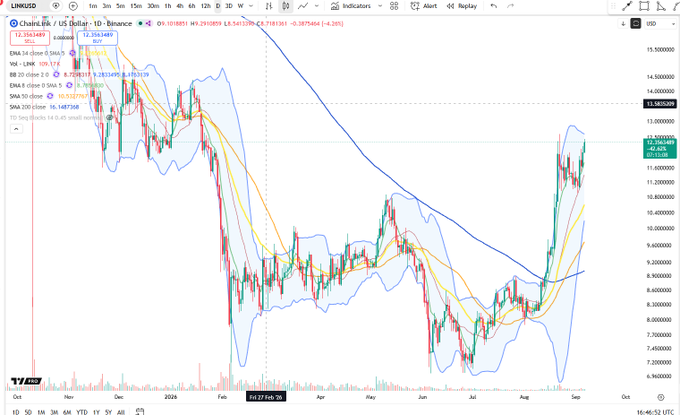Click the compare symbol plus icon

[73, 6]
